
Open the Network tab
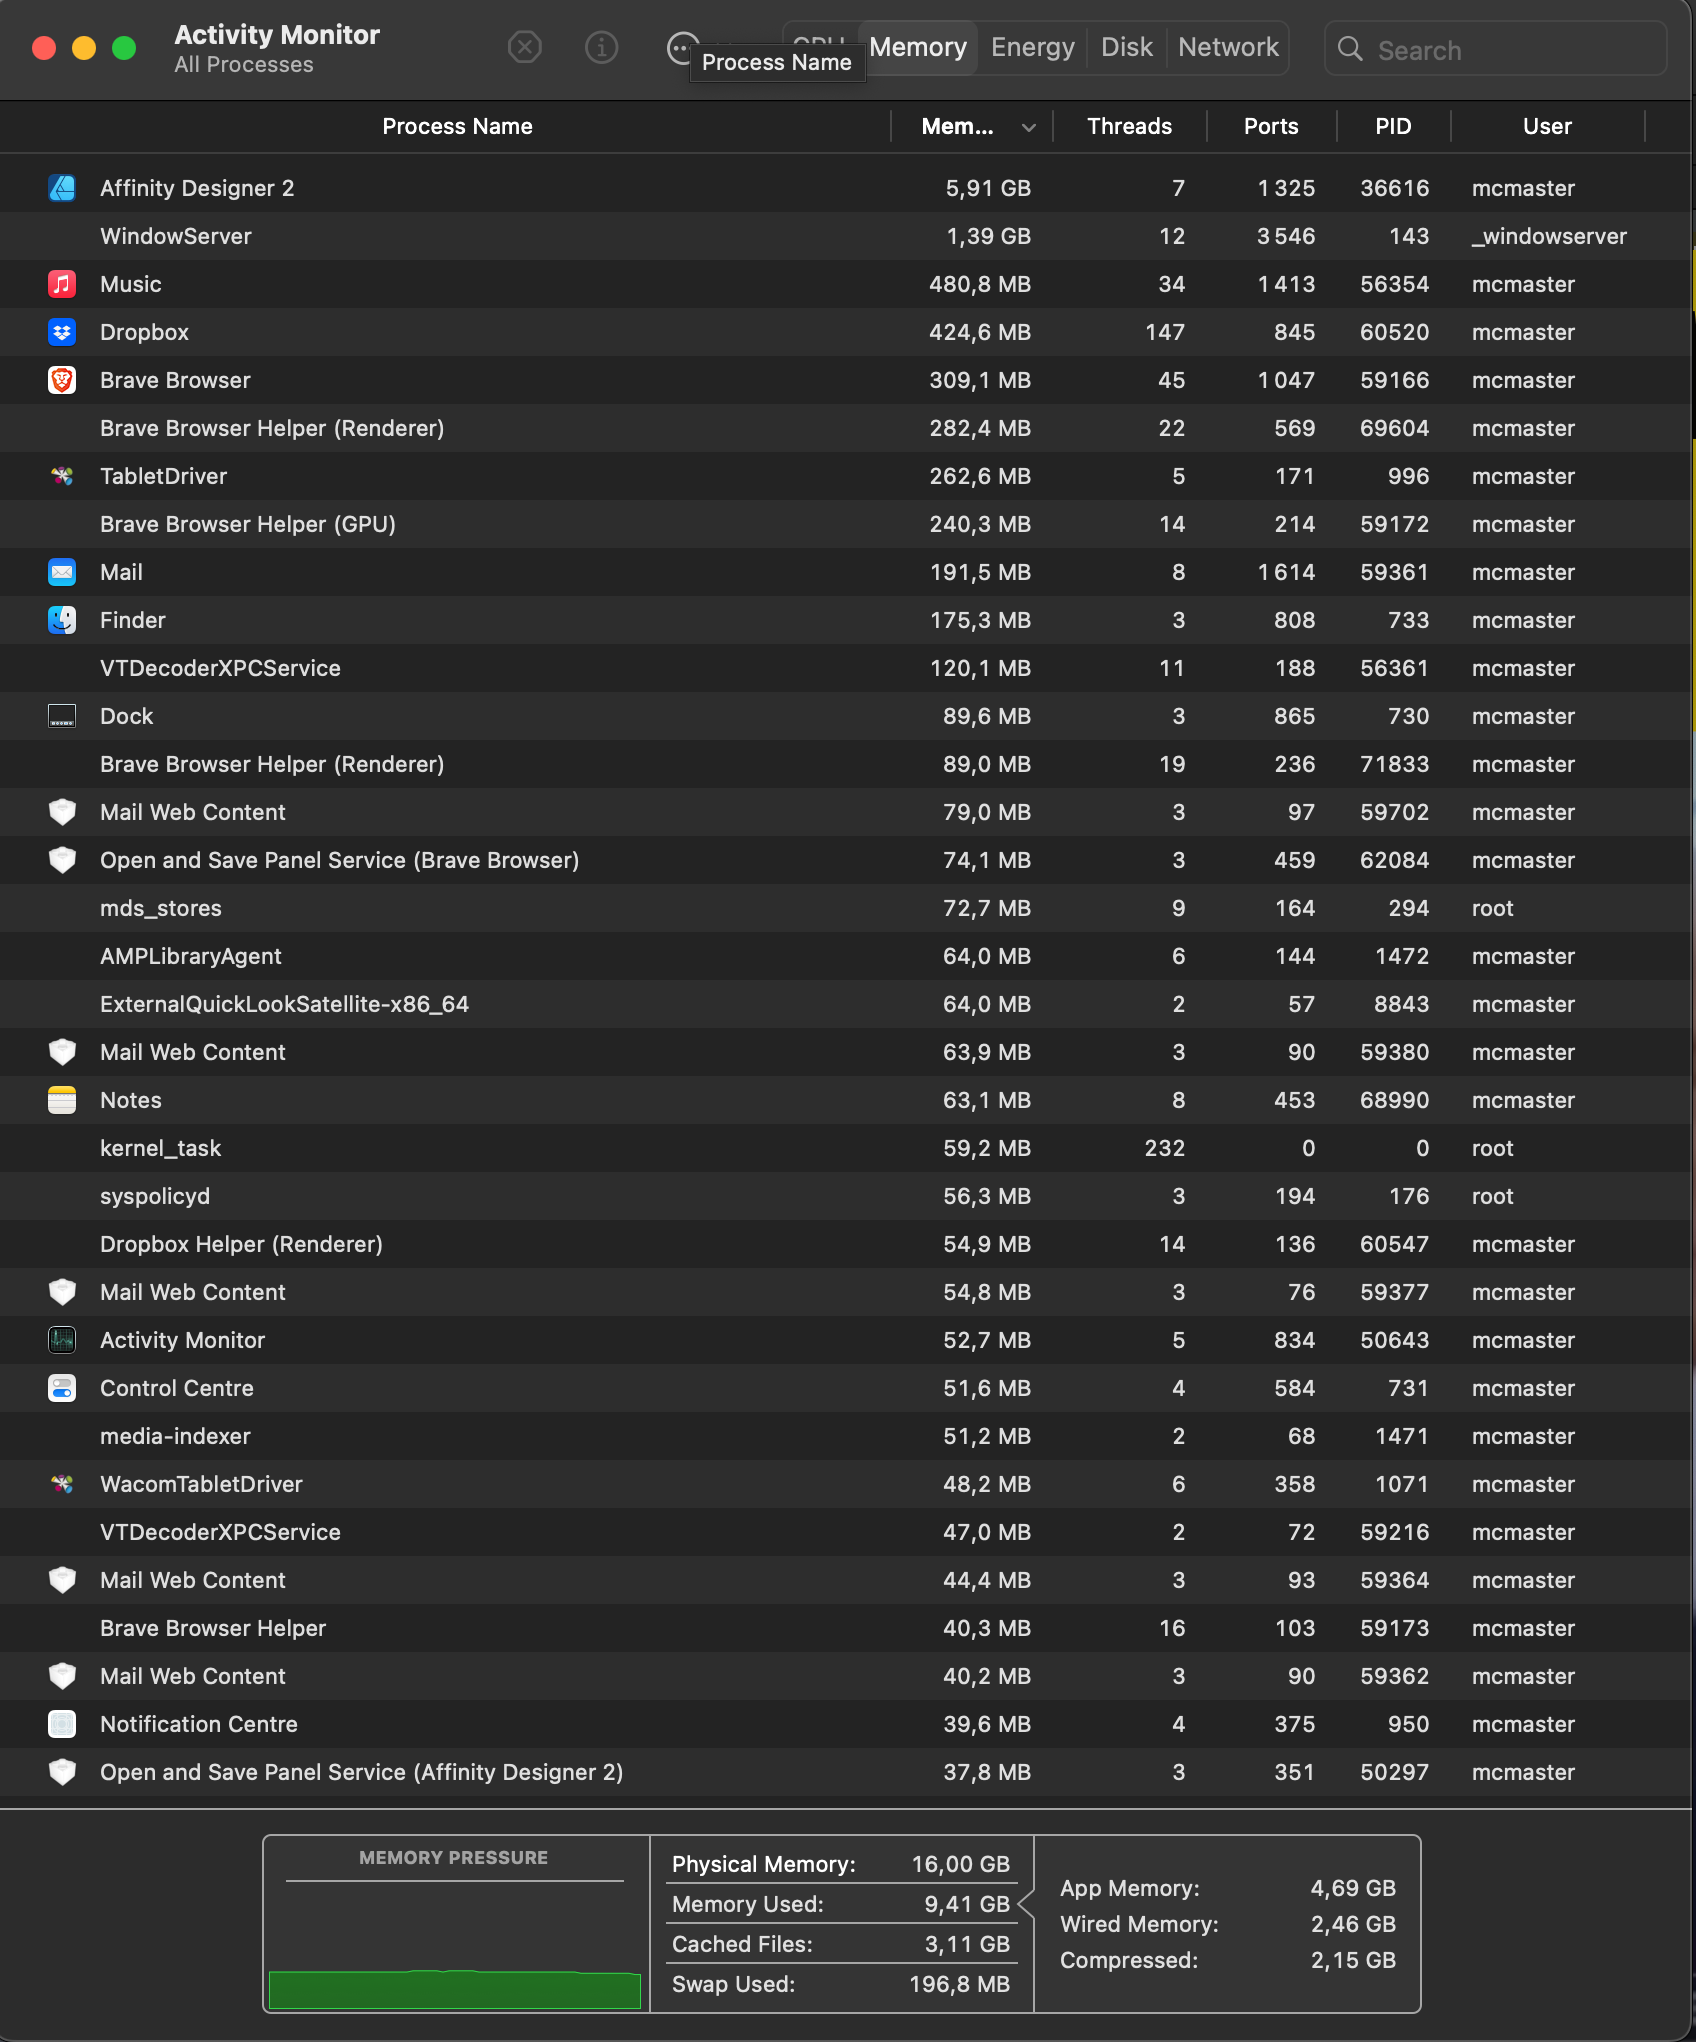[1228, 47]
